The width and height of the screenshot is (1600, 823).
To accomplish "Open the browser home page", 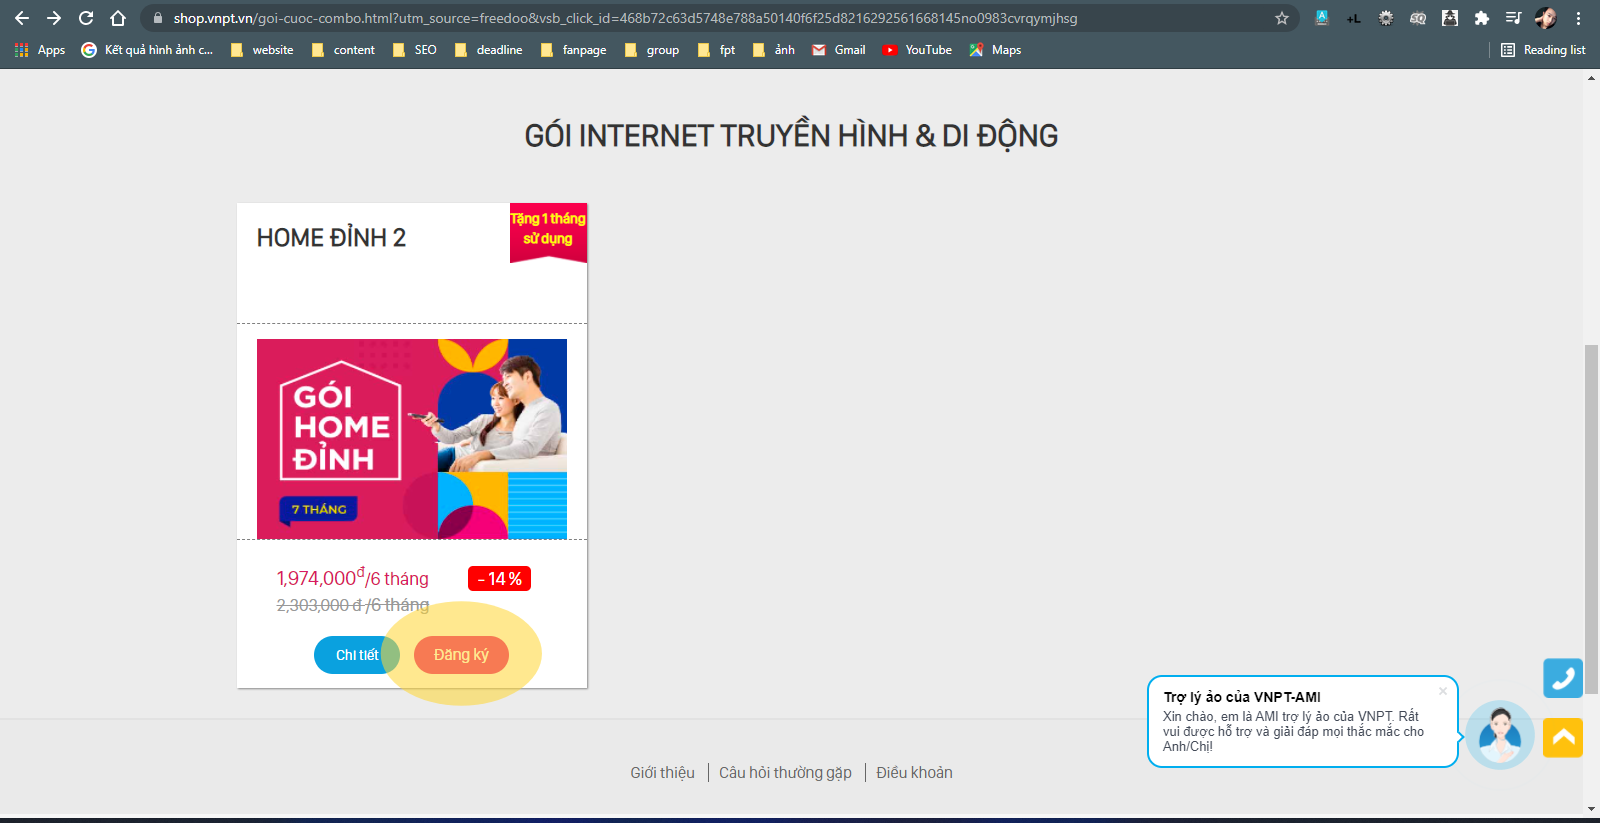I will coord(118,18).
